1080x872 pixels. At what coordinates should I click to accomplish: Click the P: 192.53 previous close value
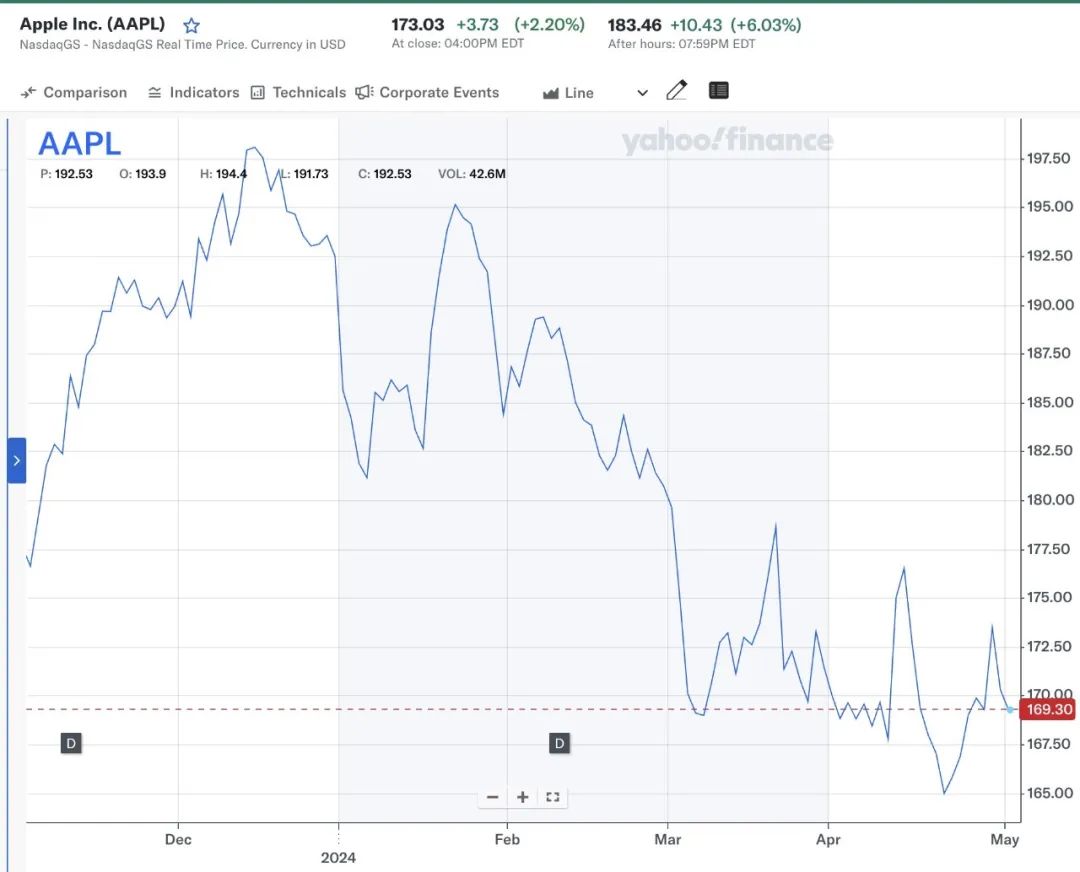coord(66,174)
